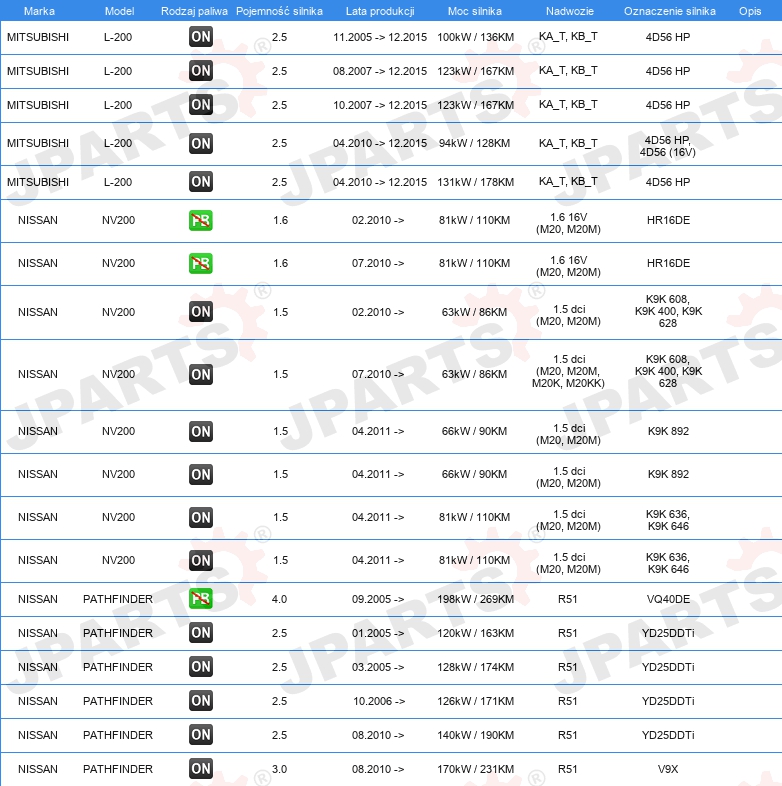782x786 pixels.
Task: Click the 10.2006 -> production date
Action: pos(379,701)
